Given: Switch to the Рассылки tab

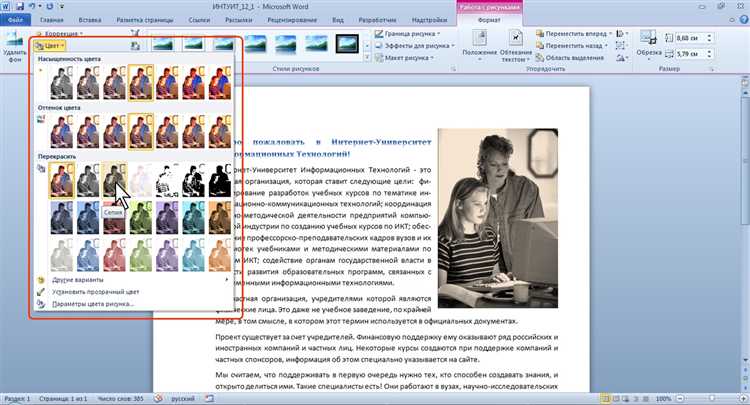Looking at the screenshot, I should pyautogui.click(x=239, y=20).
